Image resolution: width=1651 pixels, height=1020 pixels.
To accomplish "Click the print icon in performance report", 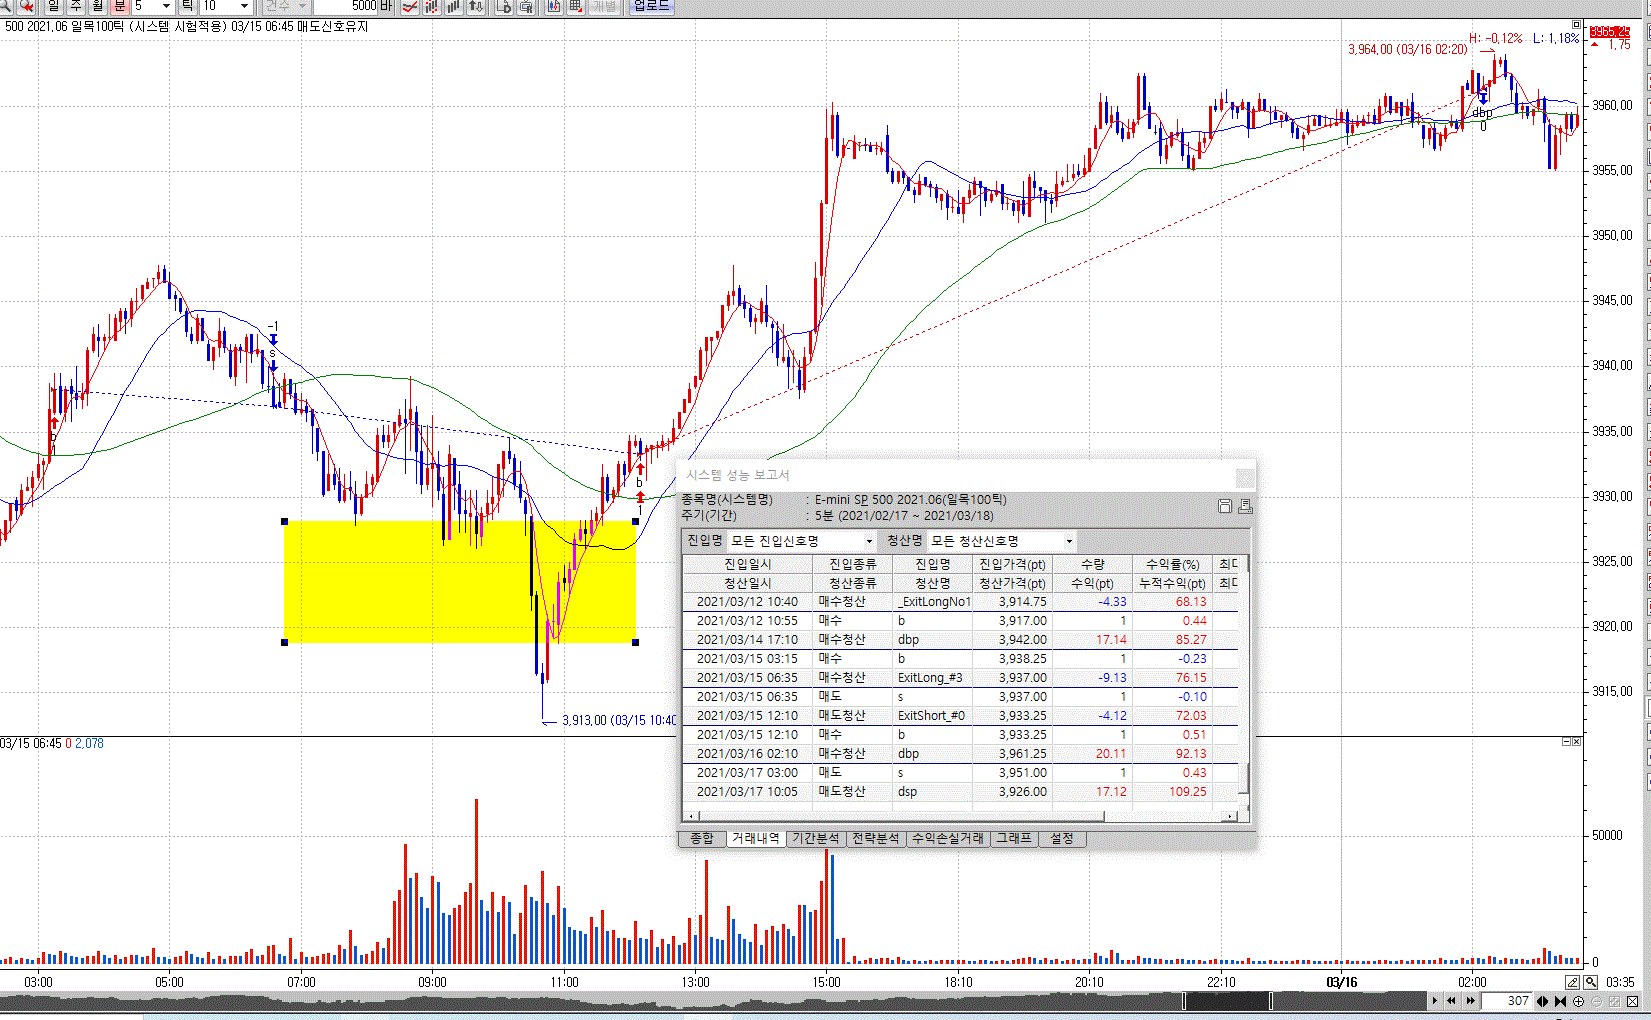I will click(1245, 506).
